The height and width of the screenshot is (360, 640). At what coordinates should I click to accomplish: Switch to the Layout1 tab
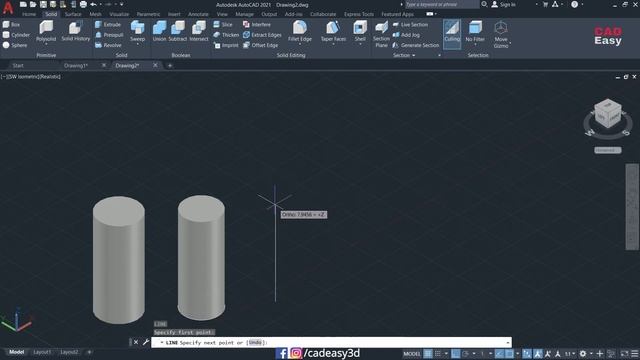(42, 352)
